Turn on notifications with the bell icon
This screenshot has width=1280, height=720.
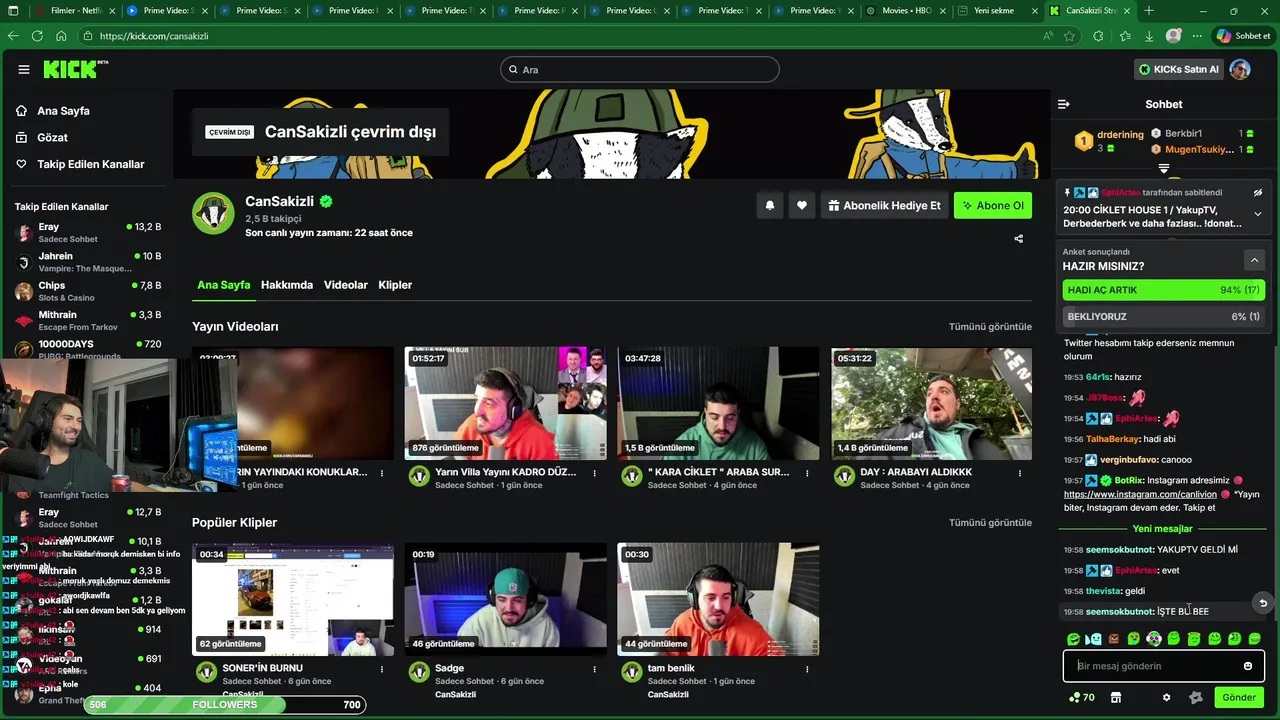770,205
